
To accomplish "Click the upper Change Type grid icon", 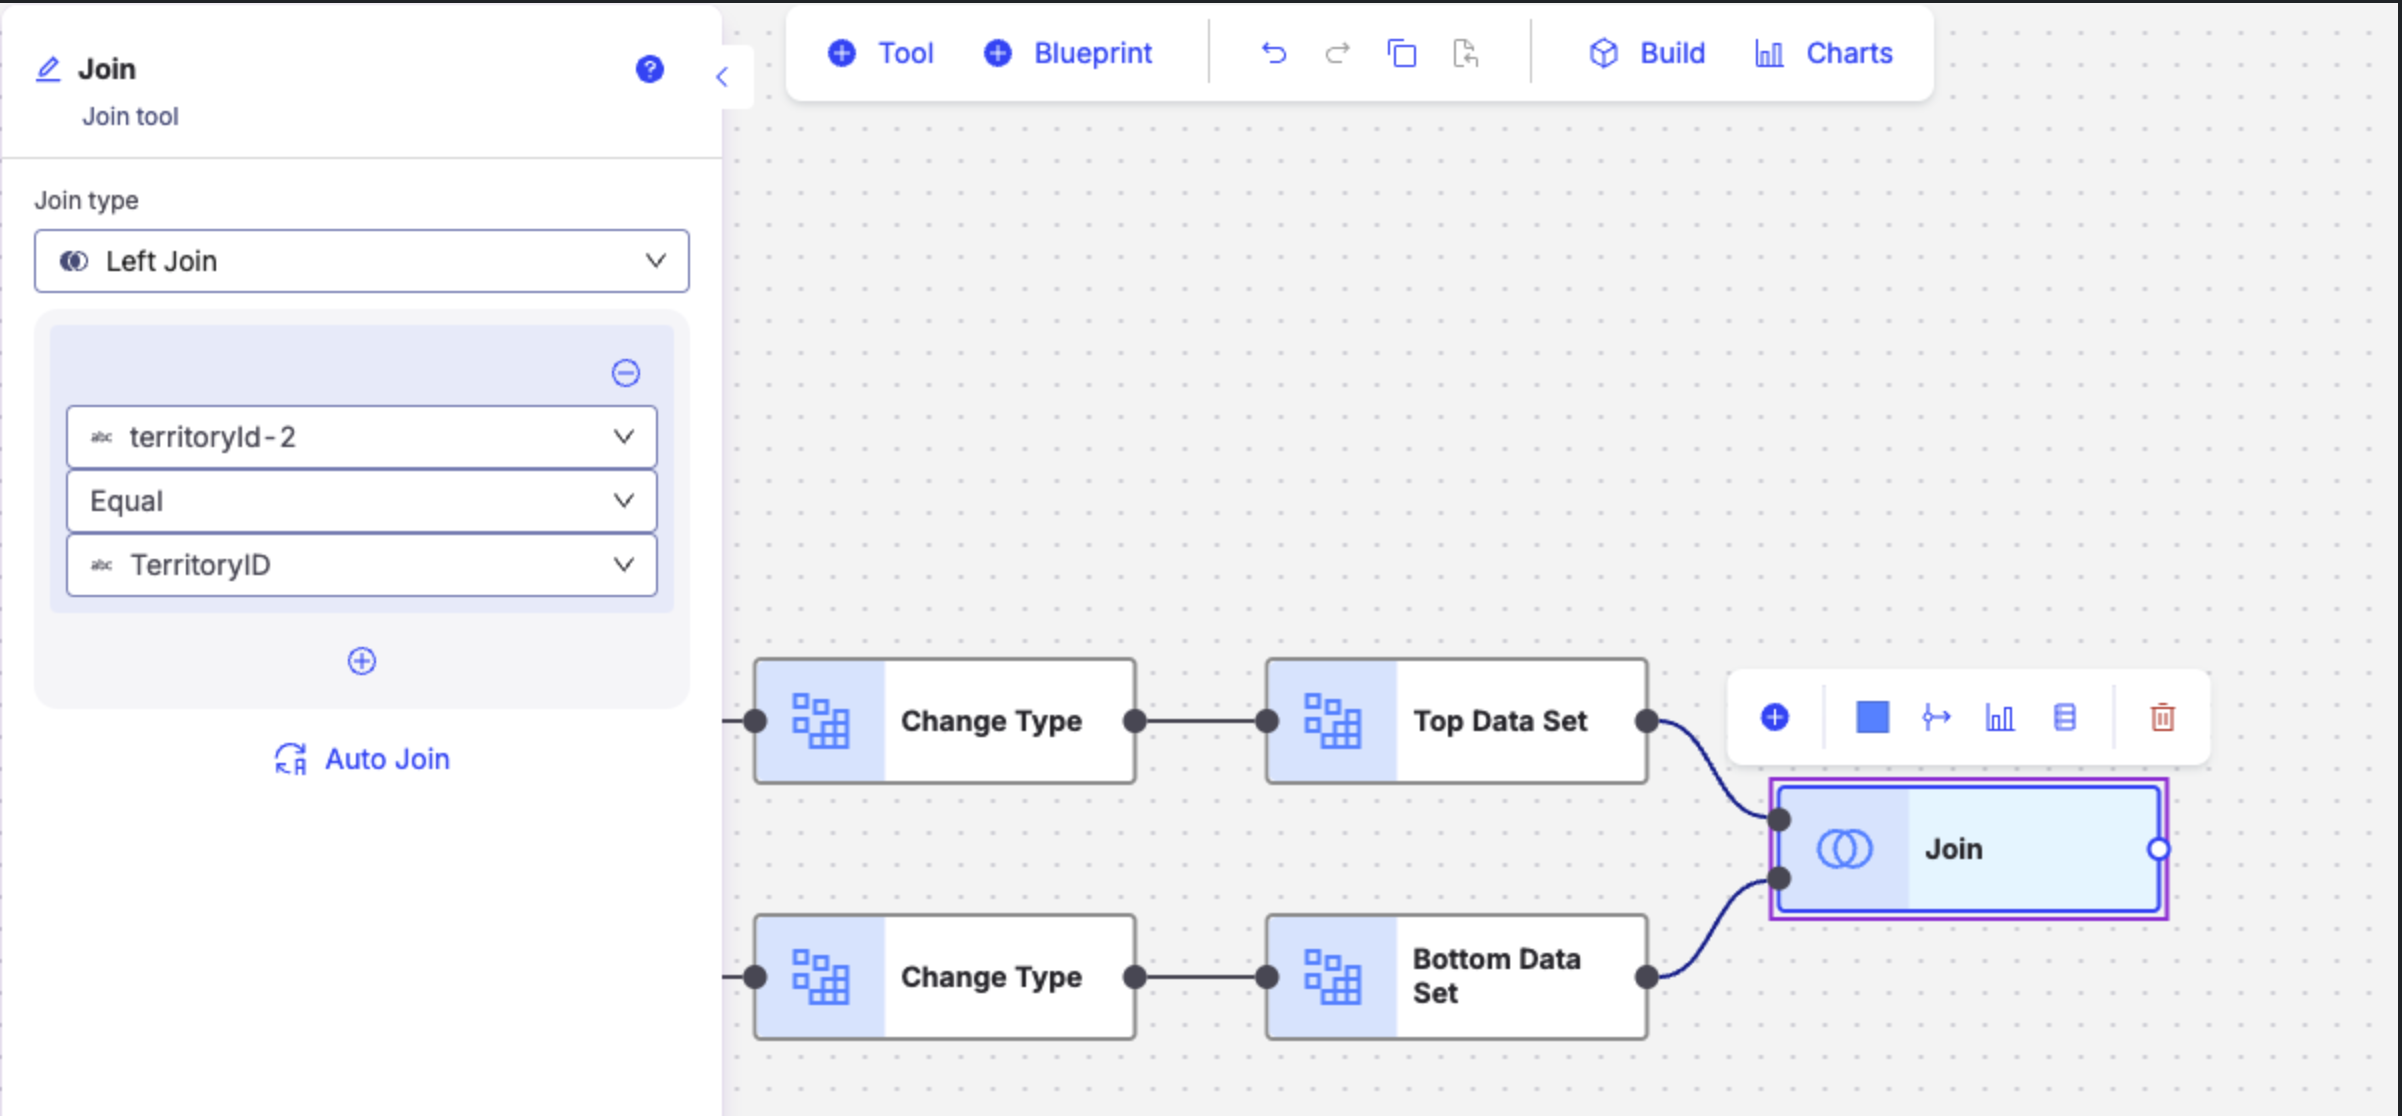I will (821, 721).
